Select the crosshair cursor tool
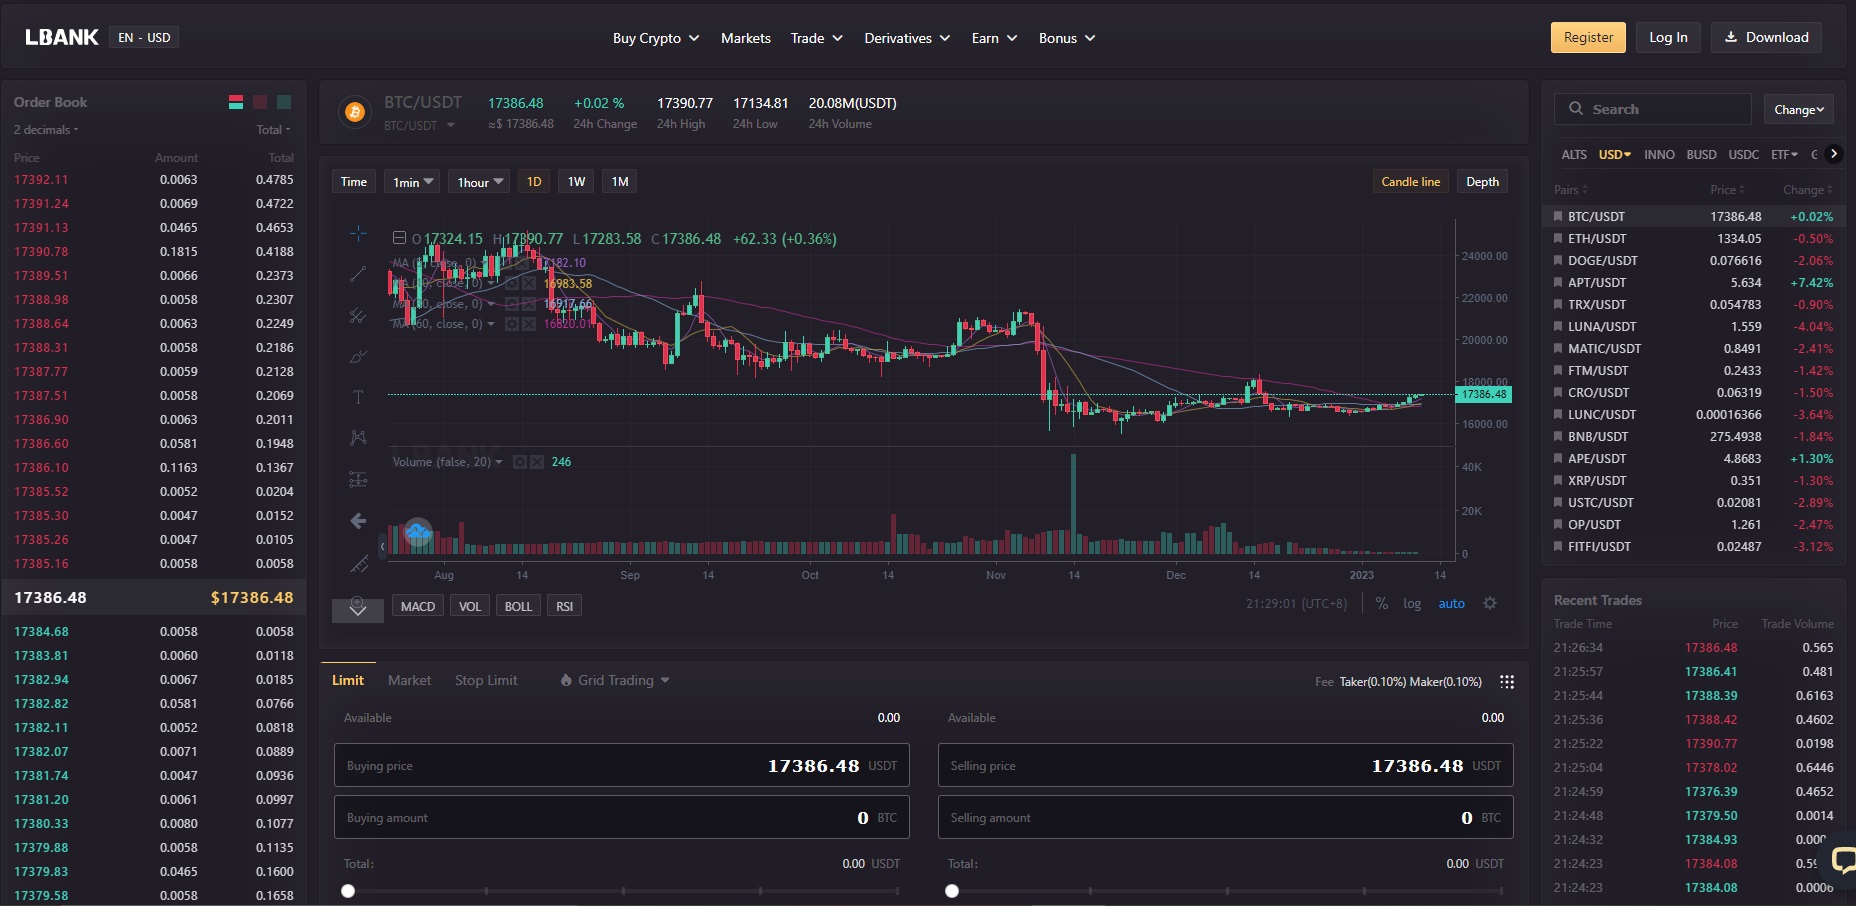 coord(358,233)
